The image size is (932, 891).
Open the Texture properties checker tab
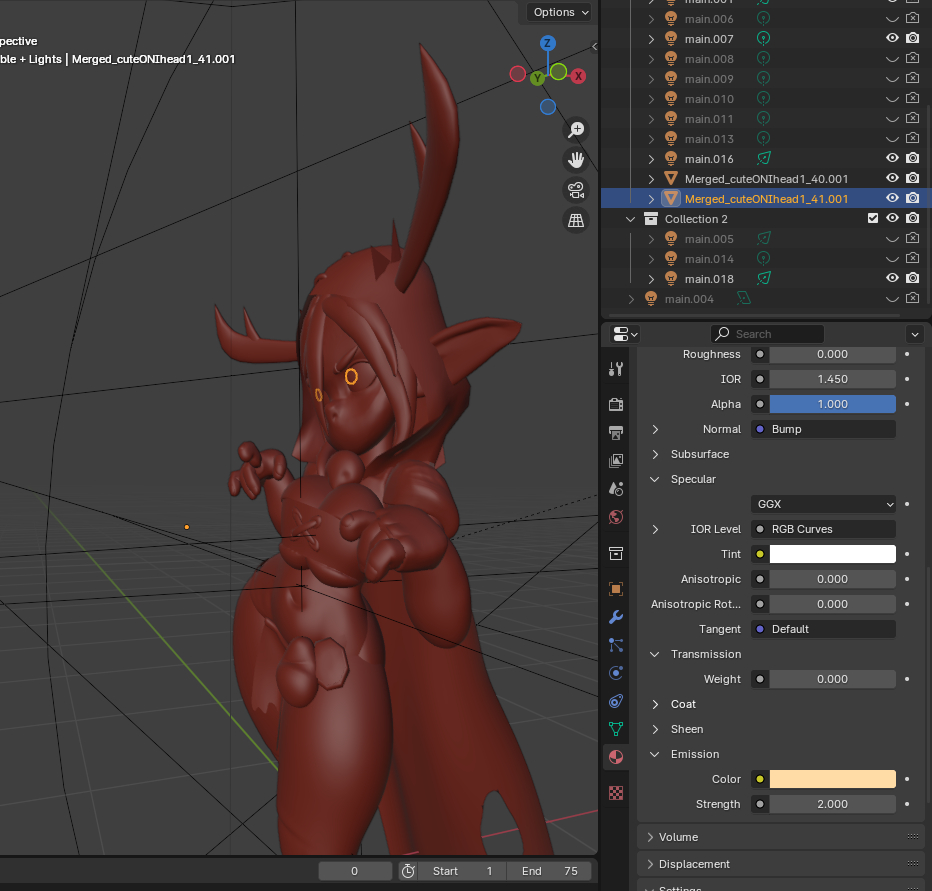pos(616,792)
